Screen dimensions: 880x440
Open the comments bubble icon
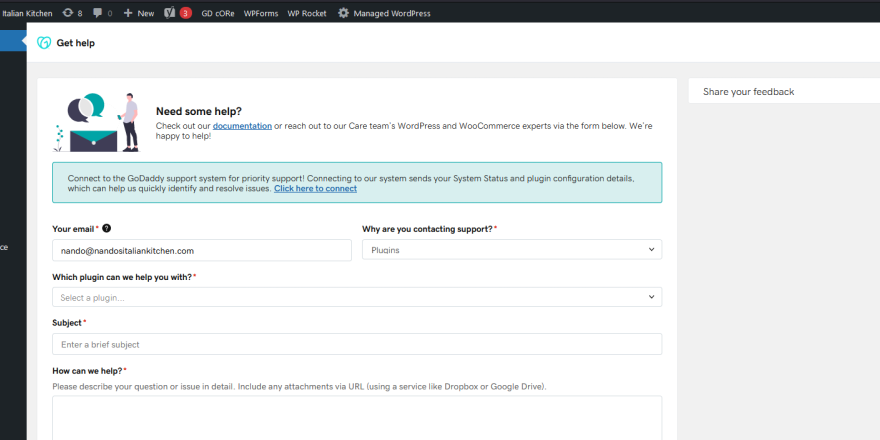click(97, 13)
